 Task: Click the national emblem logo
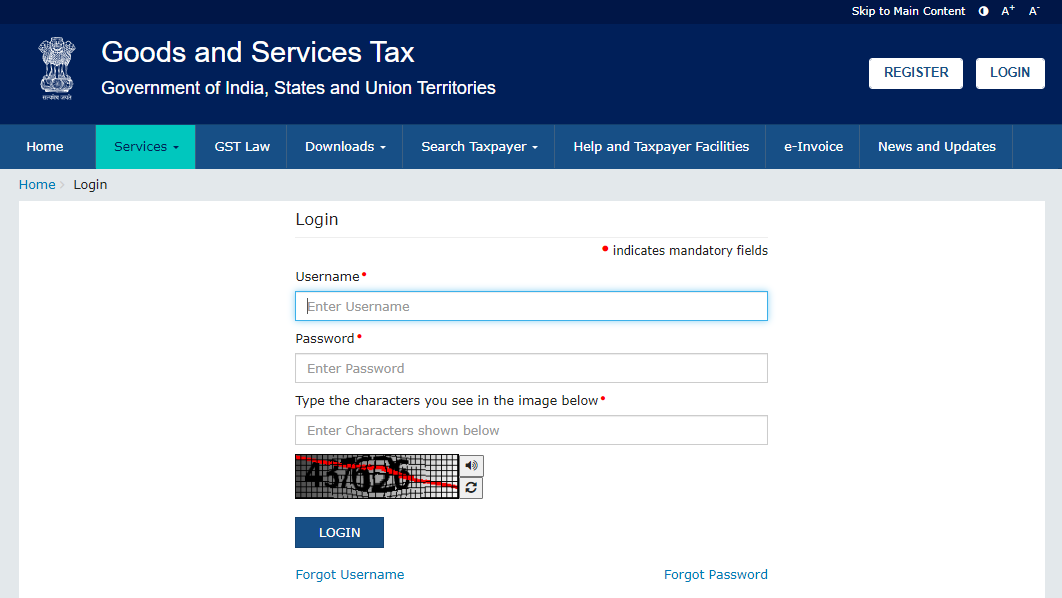[x=56, y=68]
